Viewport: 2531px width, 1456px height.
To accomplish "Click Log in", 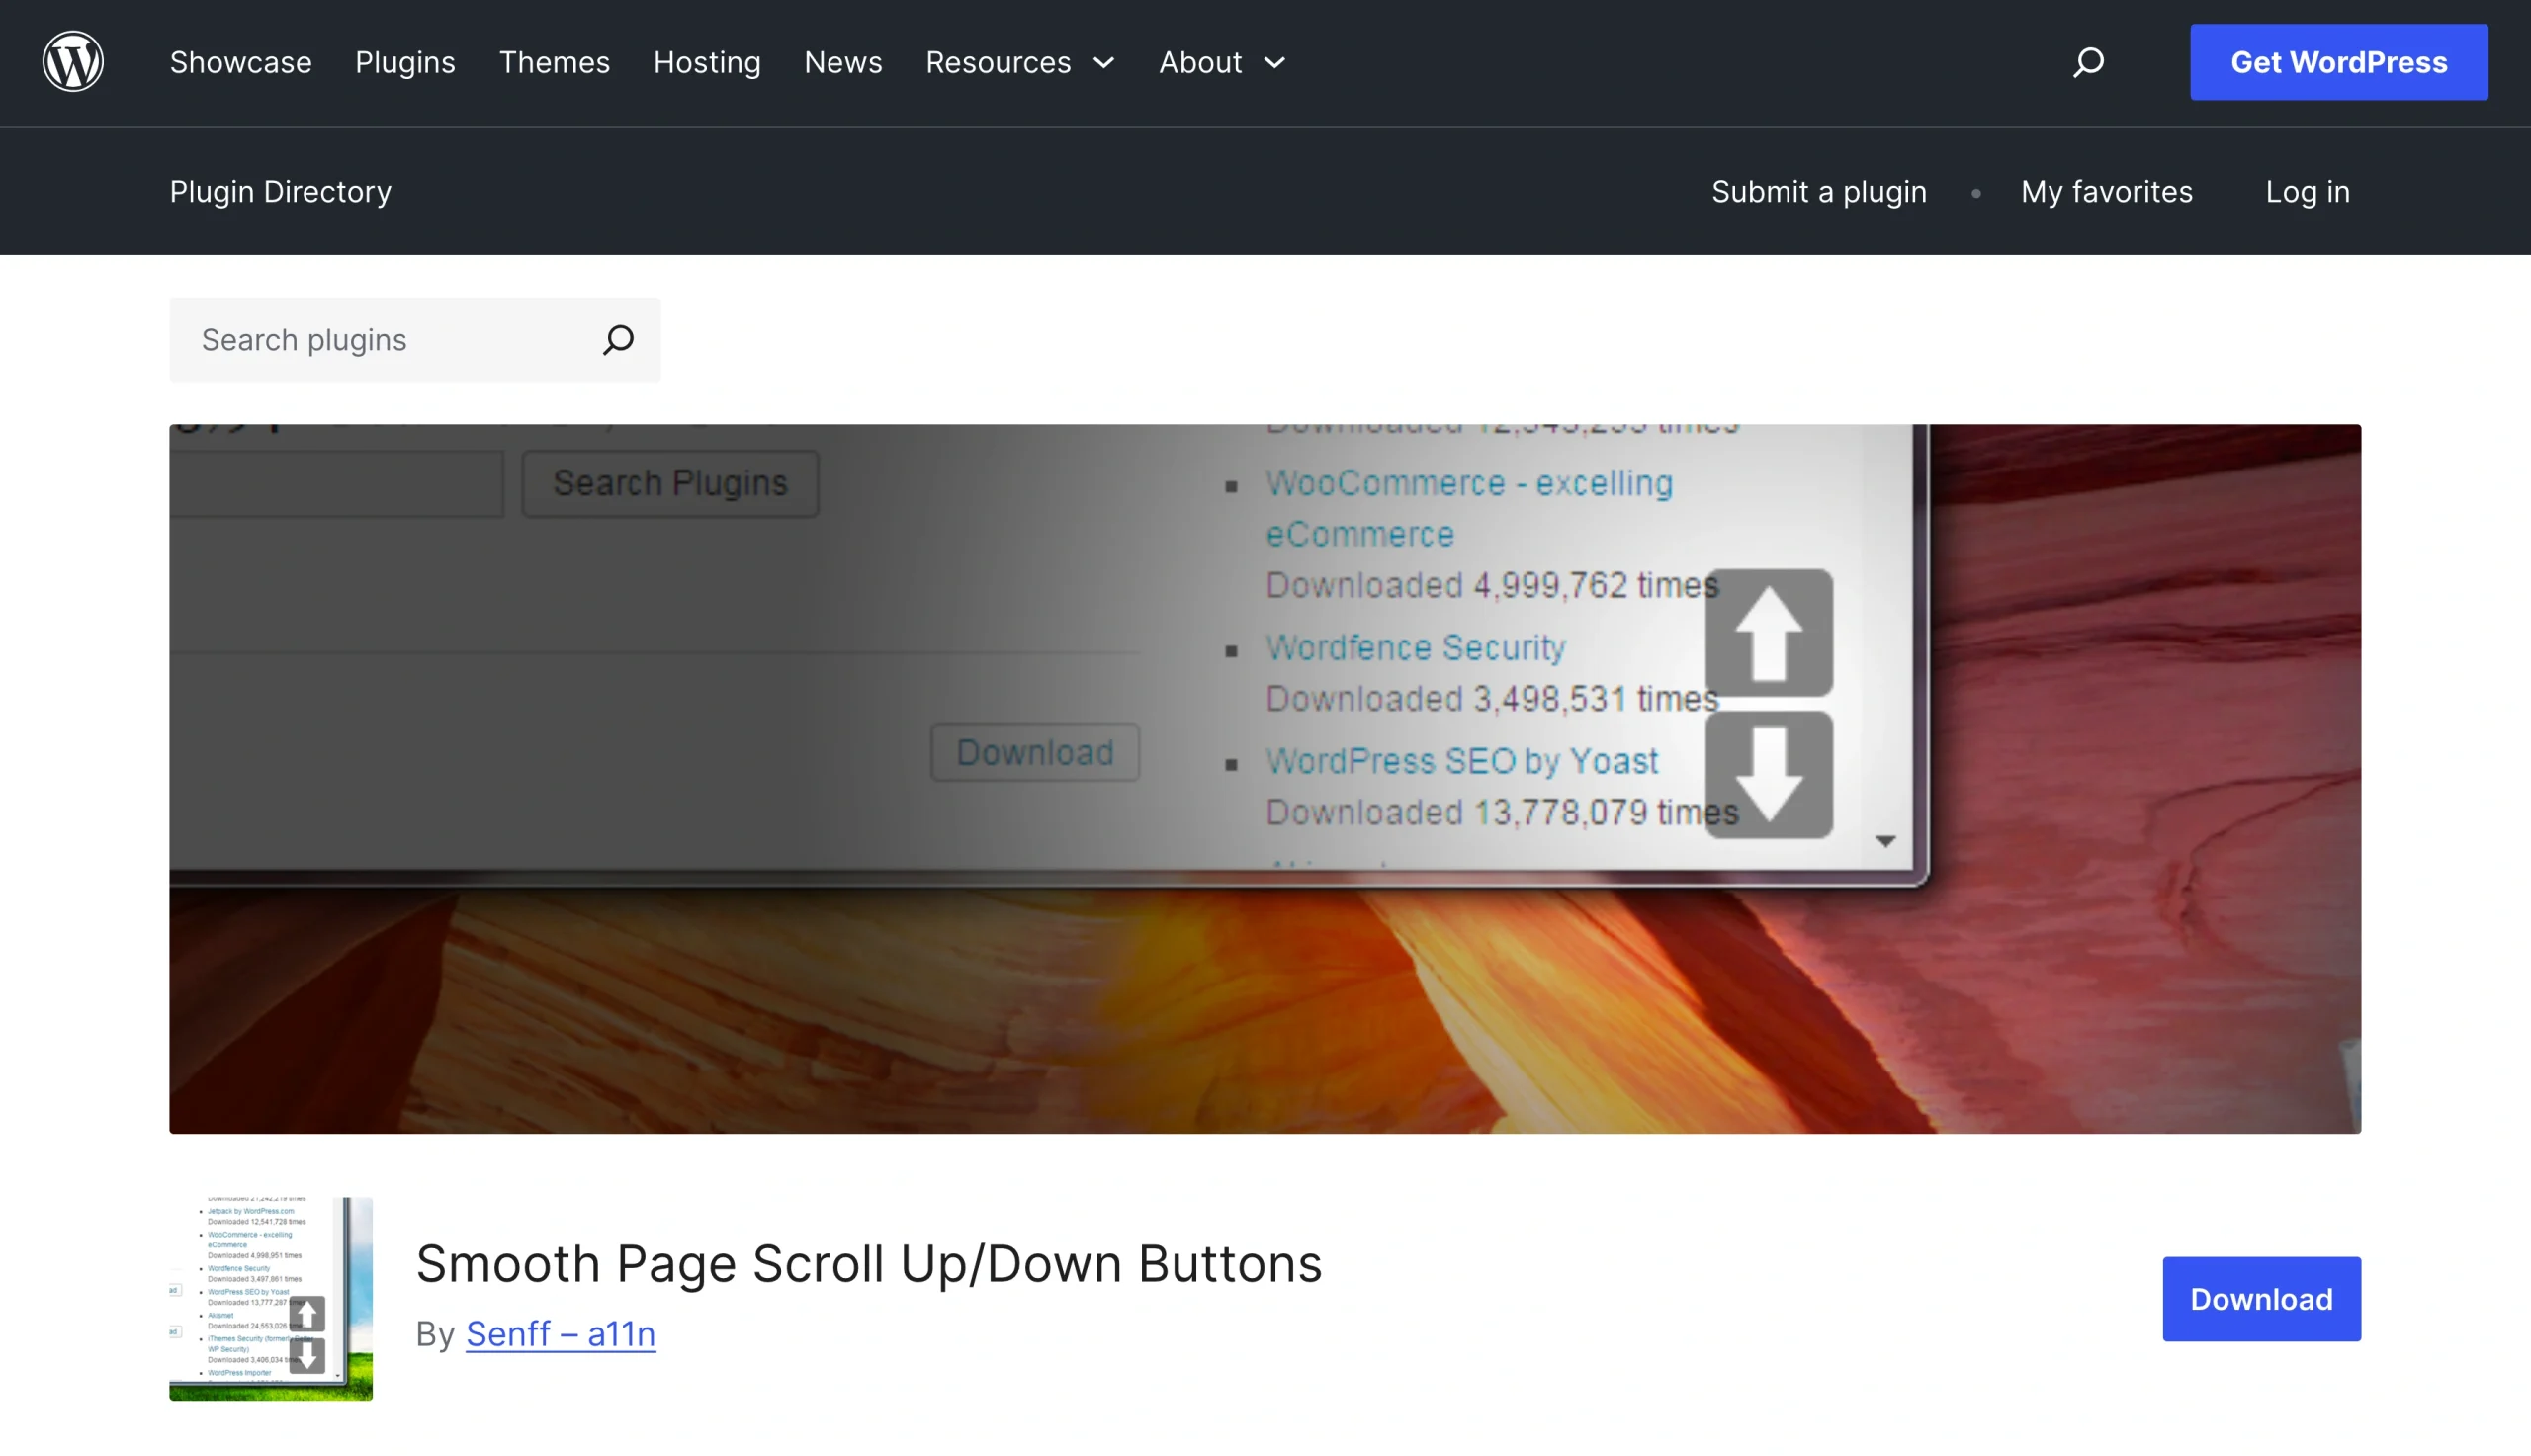I will click(x=2307, y=191).
